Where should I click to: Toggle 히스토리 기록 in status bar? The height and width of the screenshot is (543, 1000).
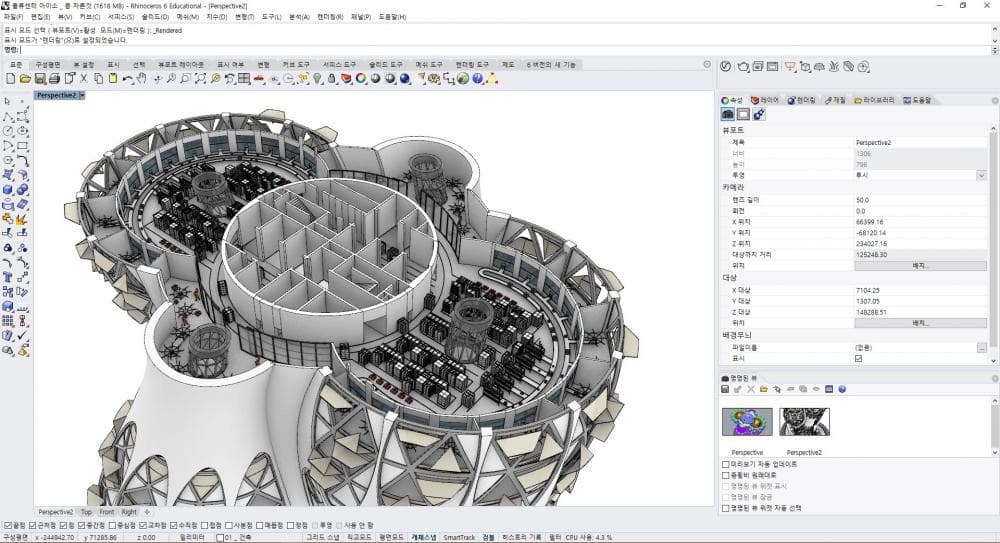tap(521, 537)
